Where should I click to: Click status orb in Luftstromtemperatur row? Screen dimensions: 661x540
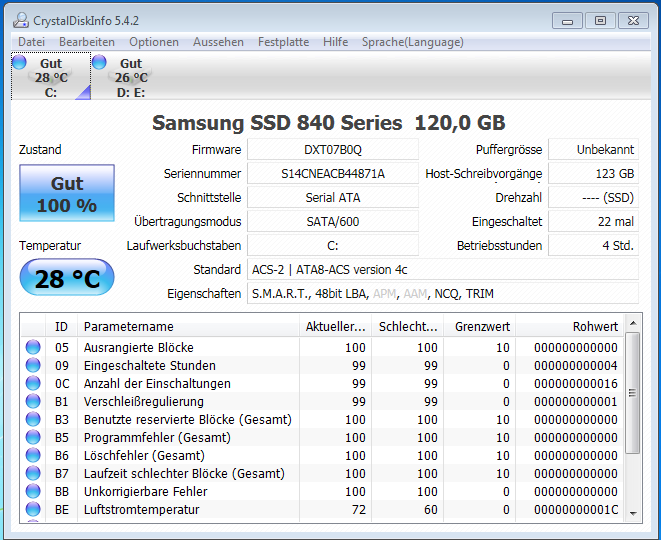click(x=33, y=509)
